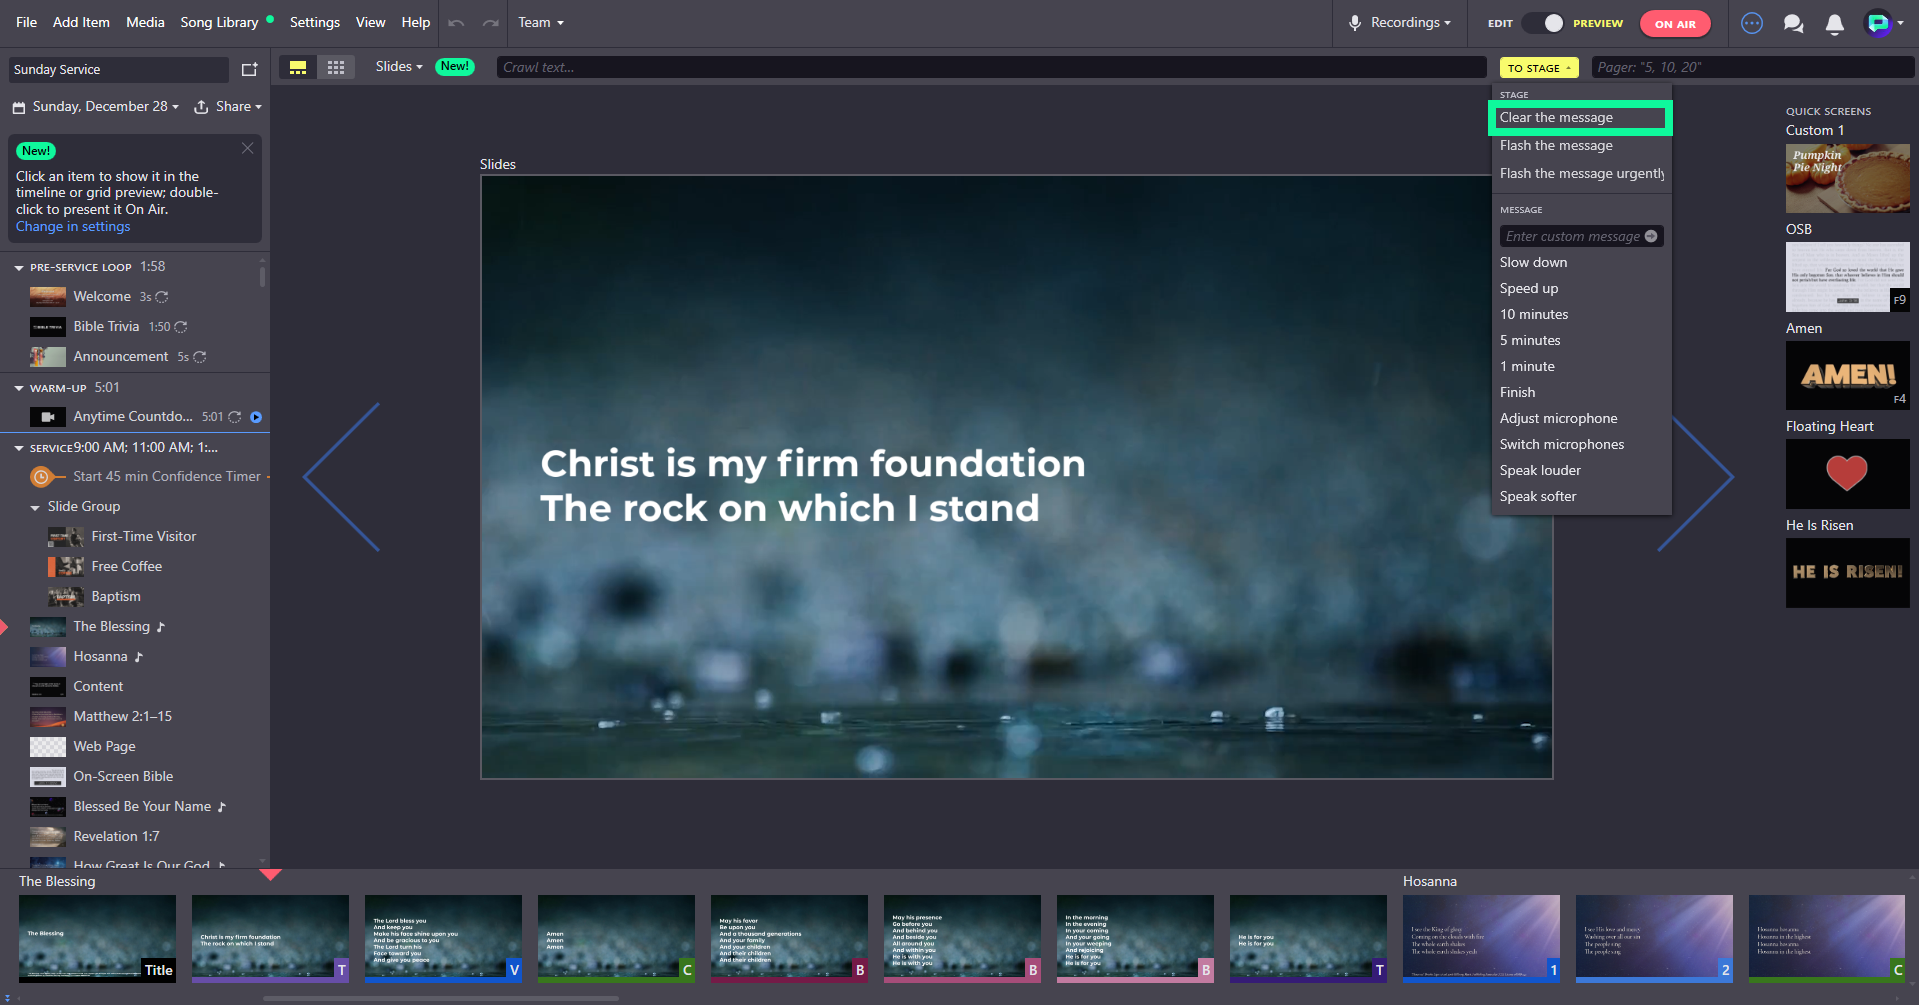Click the pop-out icon beside Sunday Service

click(x=250, y=69)
